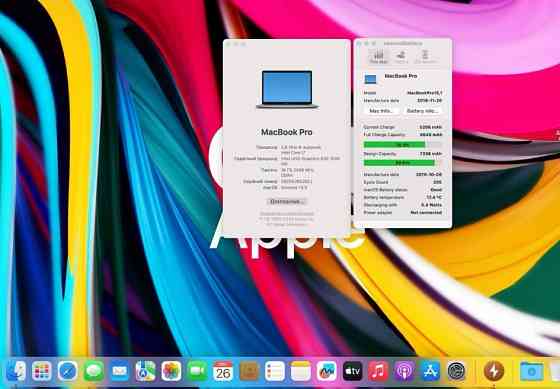Open Podcasts from the Dock
Image resolution: width=560 pixels, height=389 pixels.
coord(405,371)
